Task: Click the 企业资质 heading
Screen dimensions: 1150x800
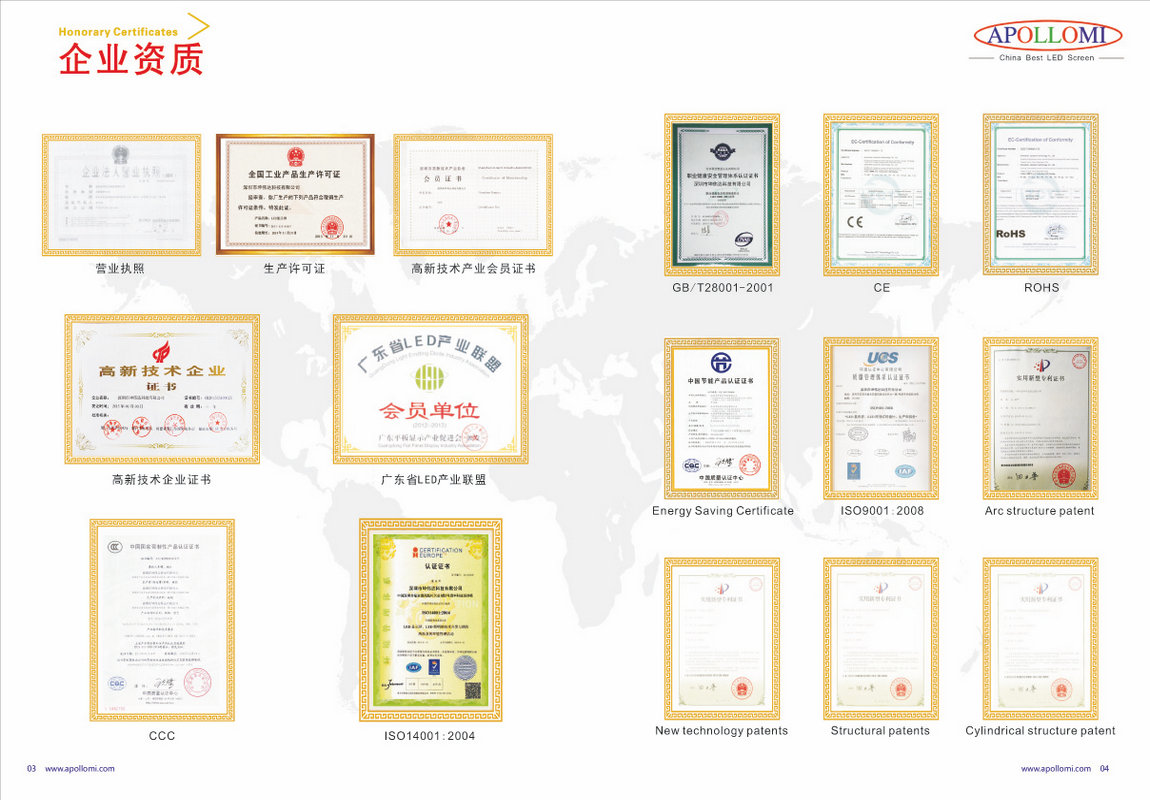Action: [x=131, y=59]
